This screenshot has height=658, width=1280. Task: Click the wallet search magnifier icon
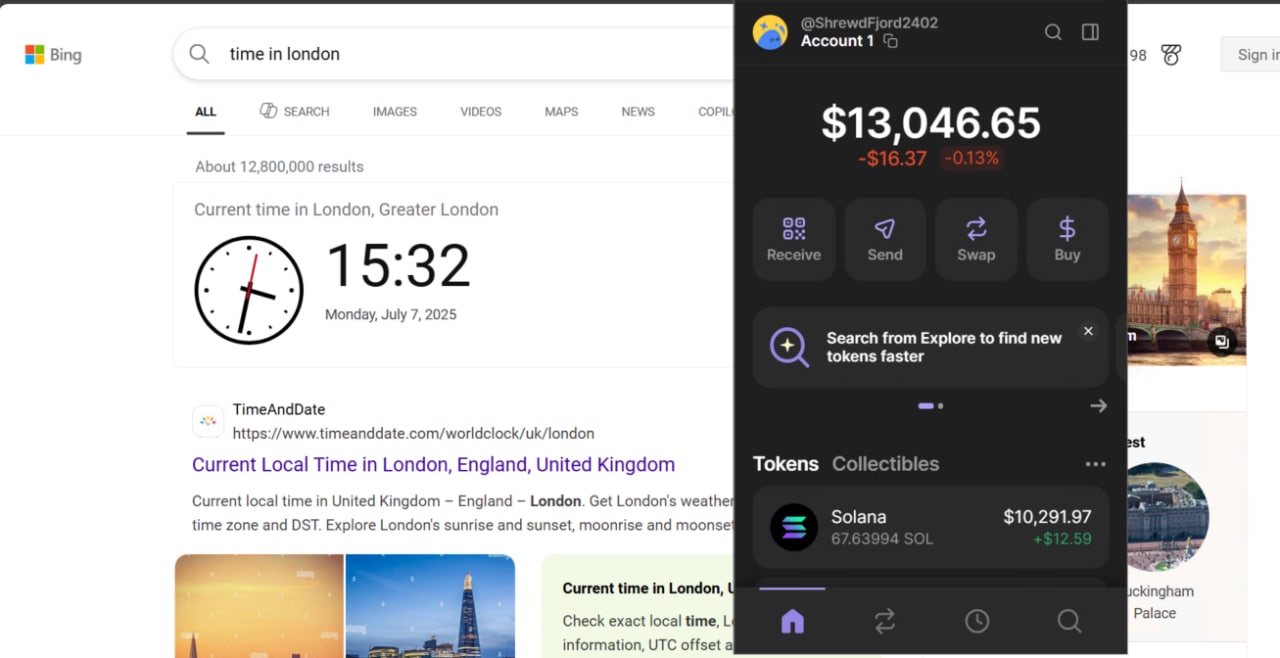[1053, 32]
